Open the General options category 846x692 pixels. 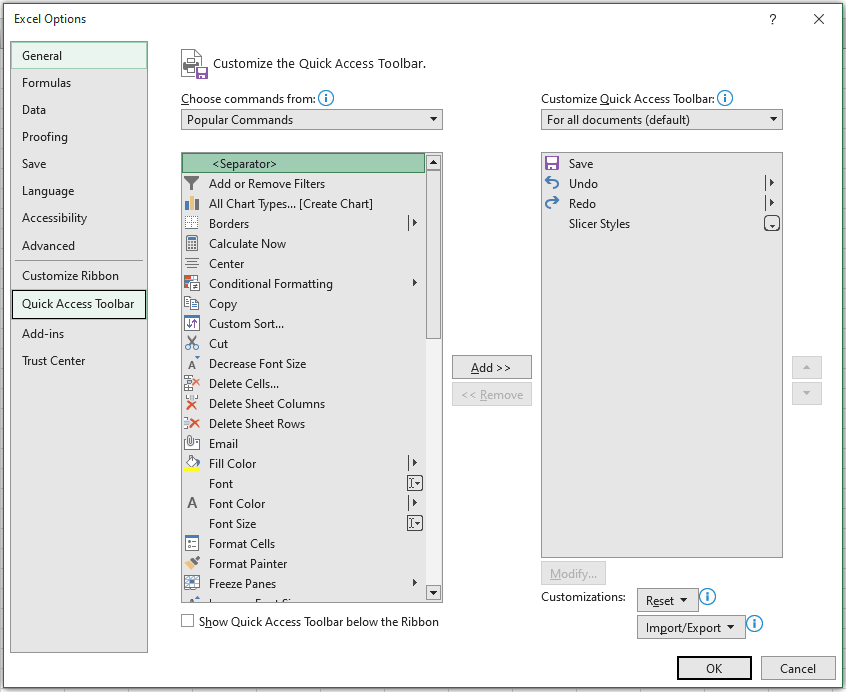pyautogui.click(x=79, y=56)
